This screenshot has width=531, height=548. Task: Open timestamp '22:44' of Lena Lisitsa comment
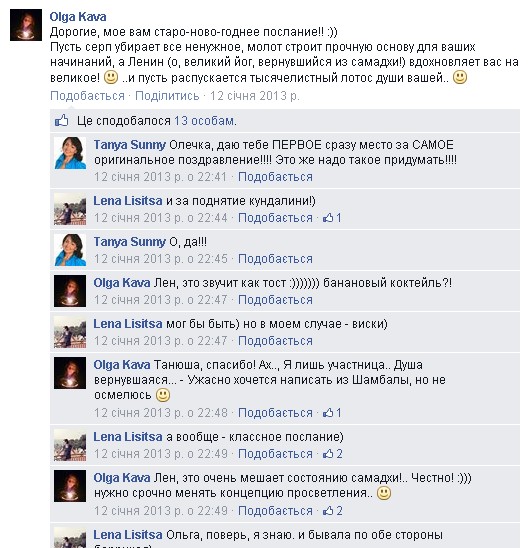pos(161,218)
